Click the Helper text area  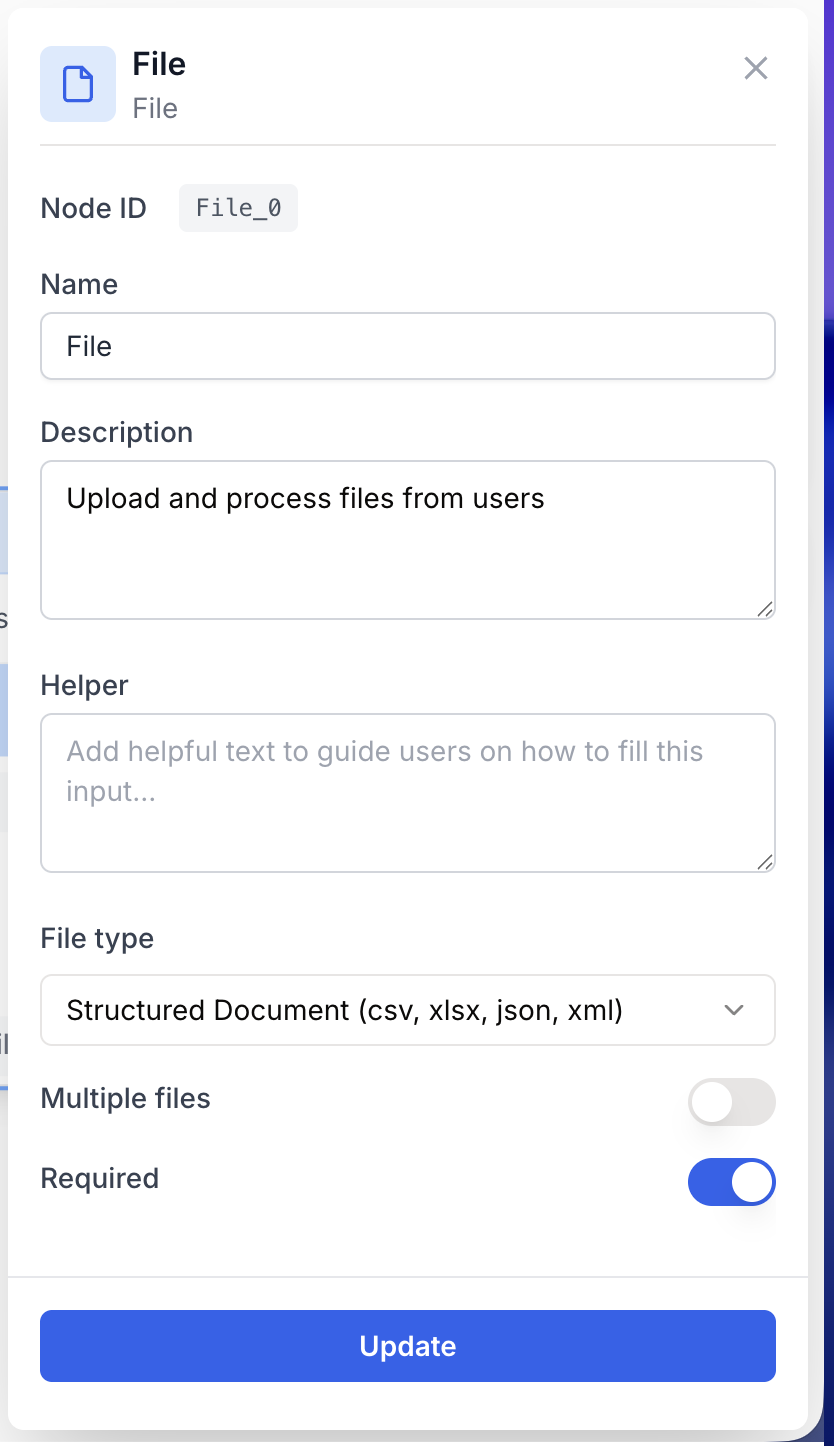tap(408, 793)
